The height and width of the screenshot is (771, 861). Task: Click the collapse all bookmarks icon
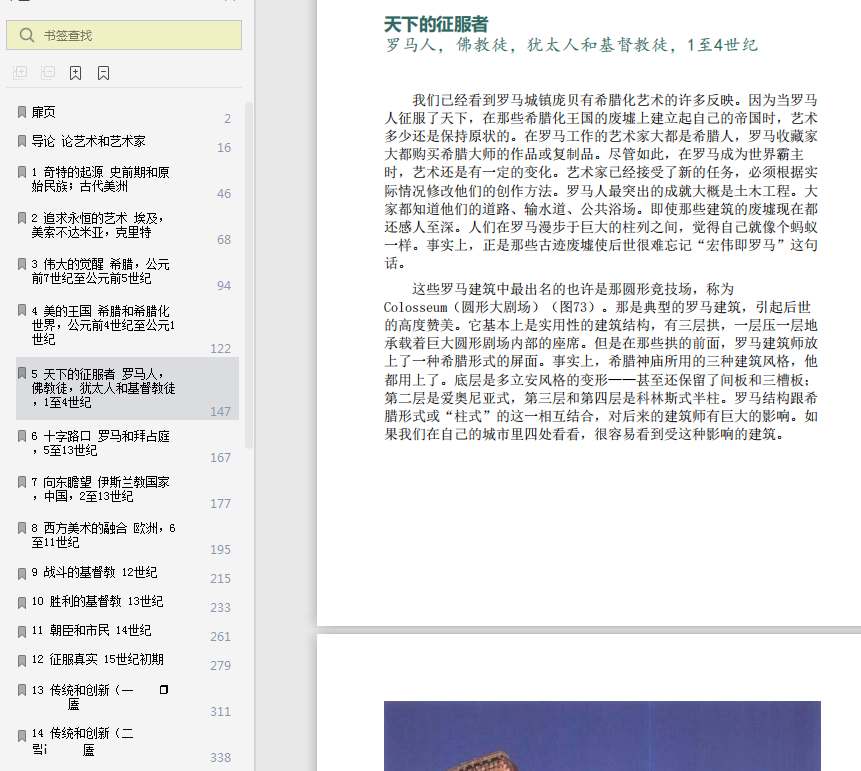pyautogui.click(x=48, y=72)
